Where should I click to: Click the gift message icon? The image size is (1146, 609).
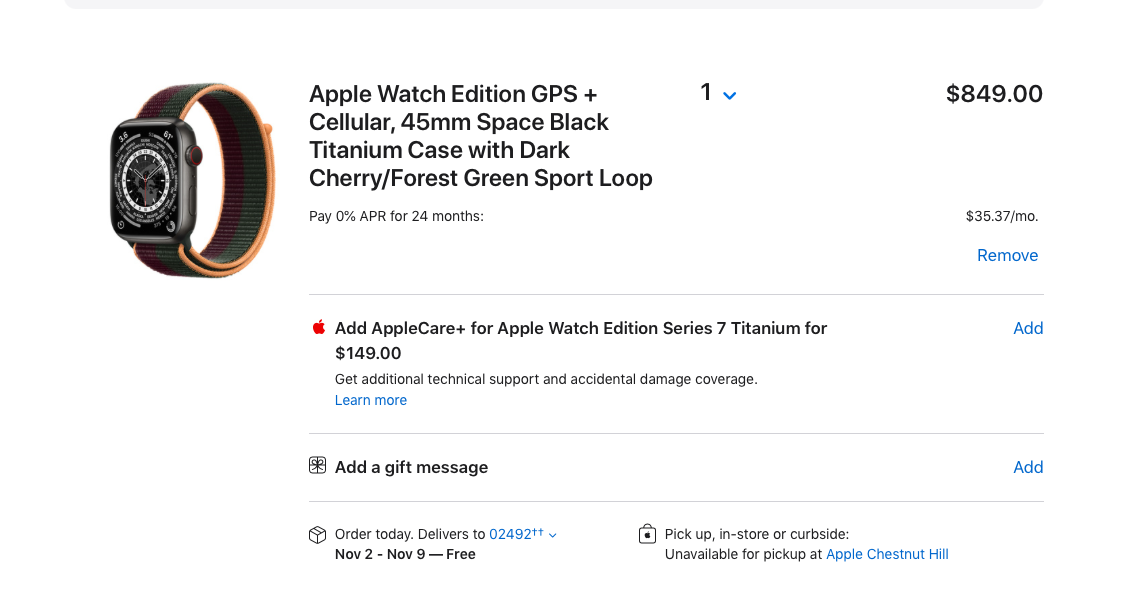tap(318, 466)
